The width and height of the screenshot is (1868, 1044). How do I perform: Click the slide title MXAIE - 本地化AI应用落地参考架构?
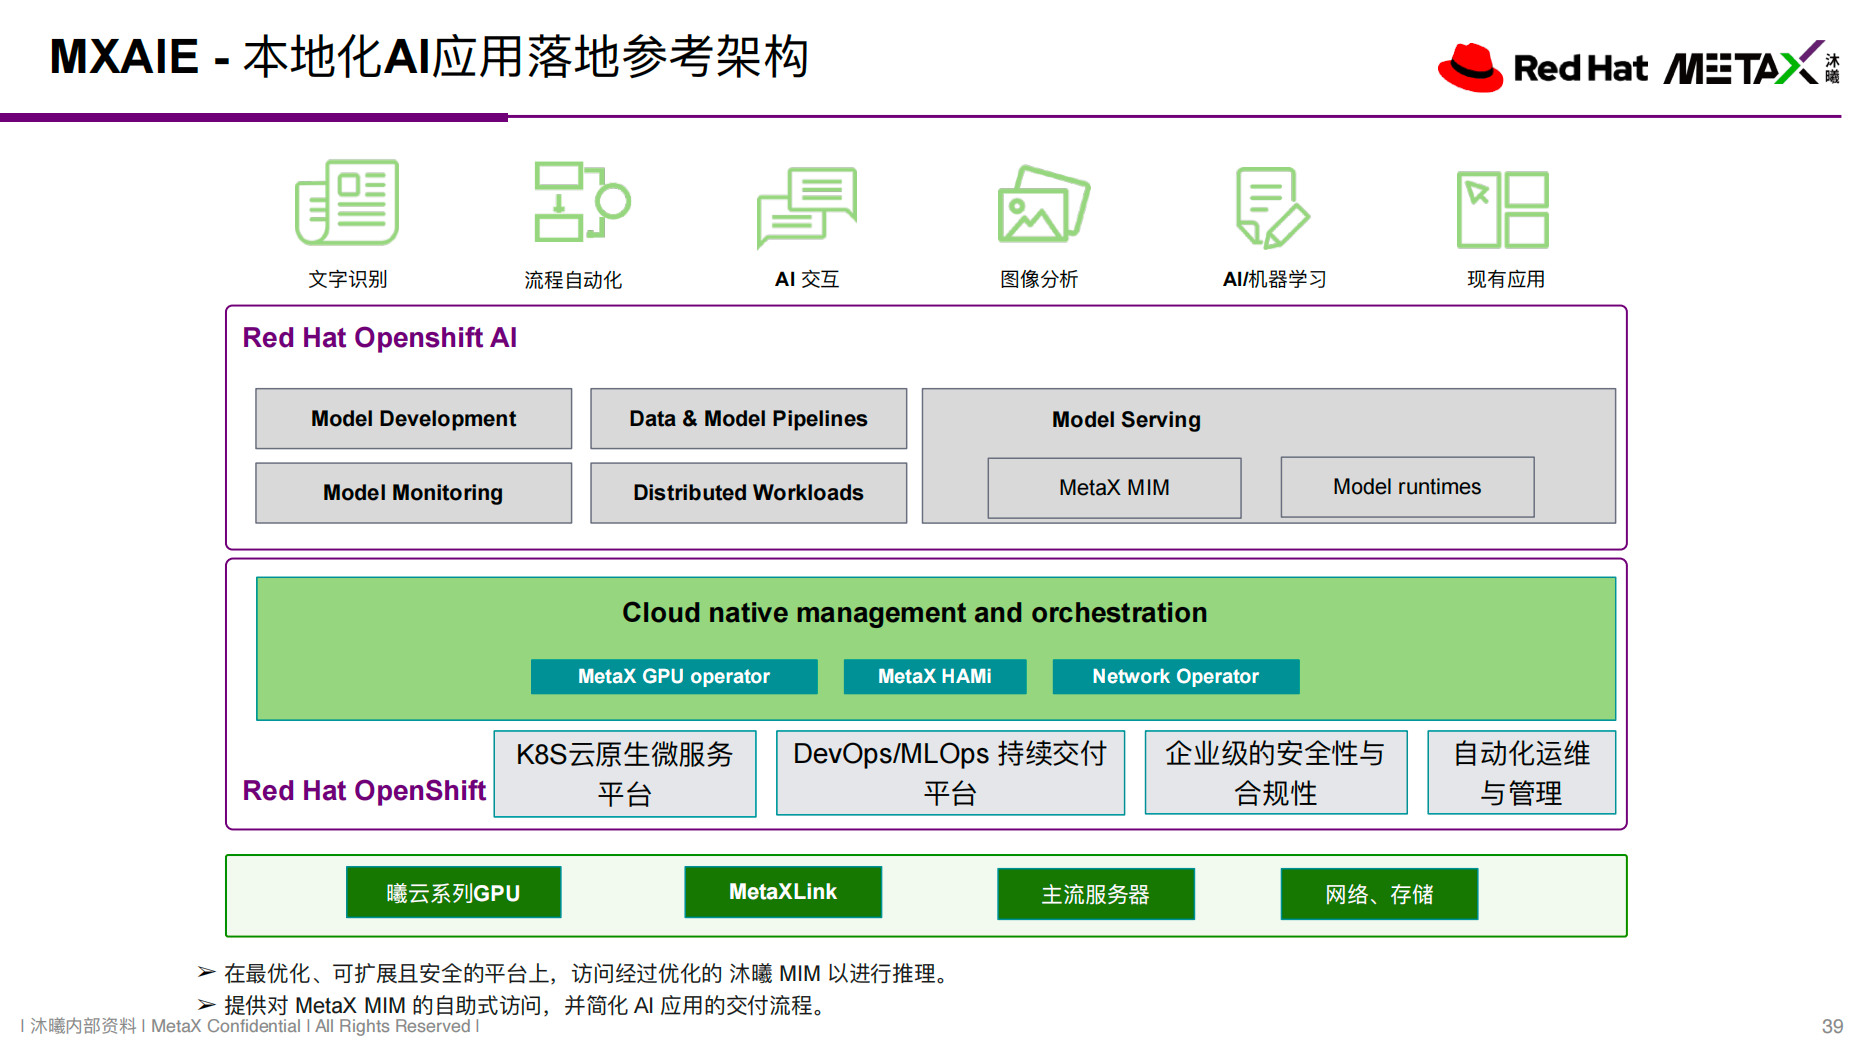click(429, 56)
